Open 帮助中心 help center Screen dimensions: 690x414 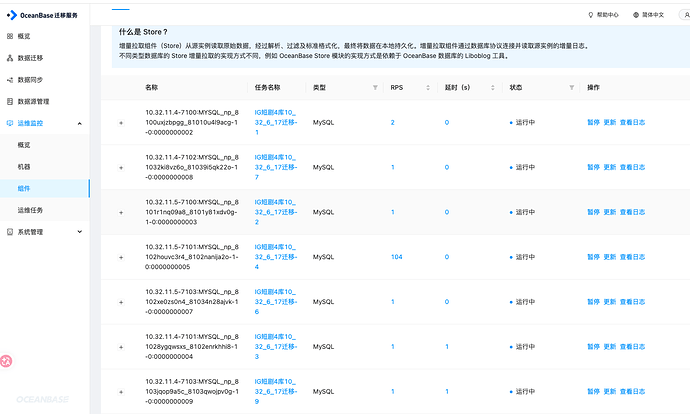607,15
